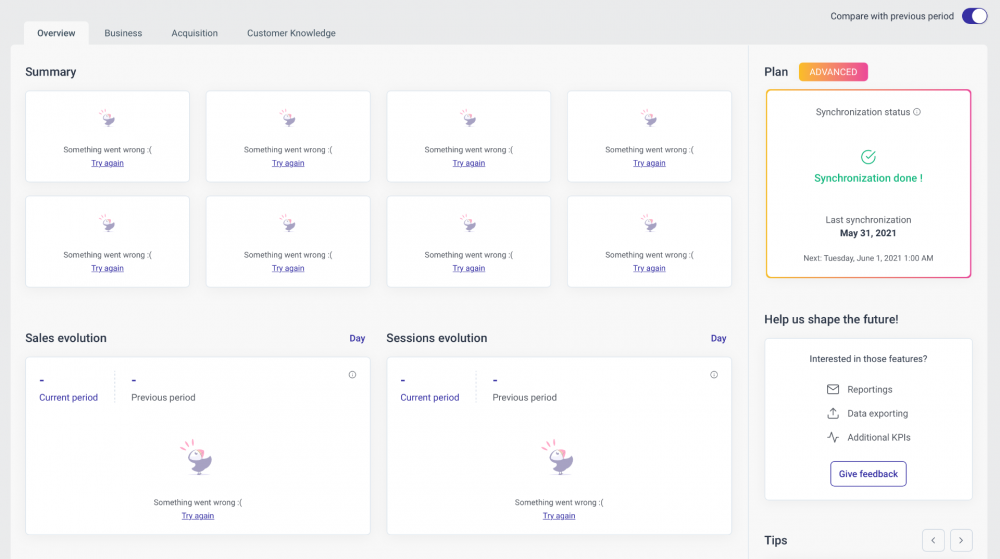Go to previous tip with left chevron

pyautogui.click(x=933, y=540)
